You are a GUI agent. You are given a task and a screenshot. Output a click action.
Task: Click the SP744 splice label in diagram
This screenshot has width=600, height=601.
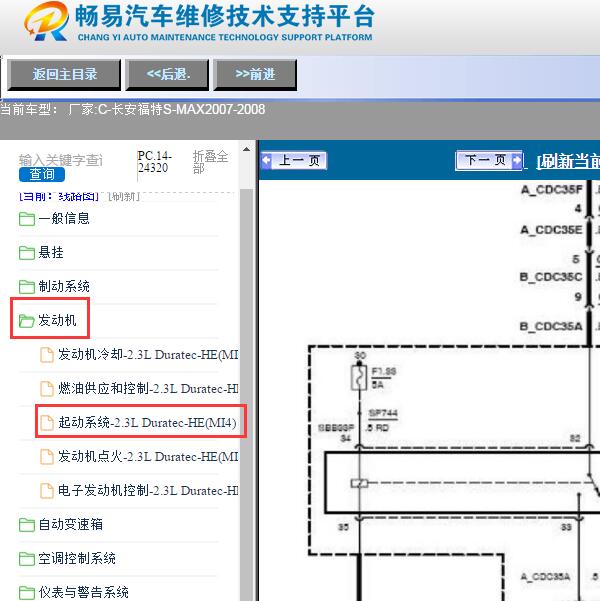(383, 413)
